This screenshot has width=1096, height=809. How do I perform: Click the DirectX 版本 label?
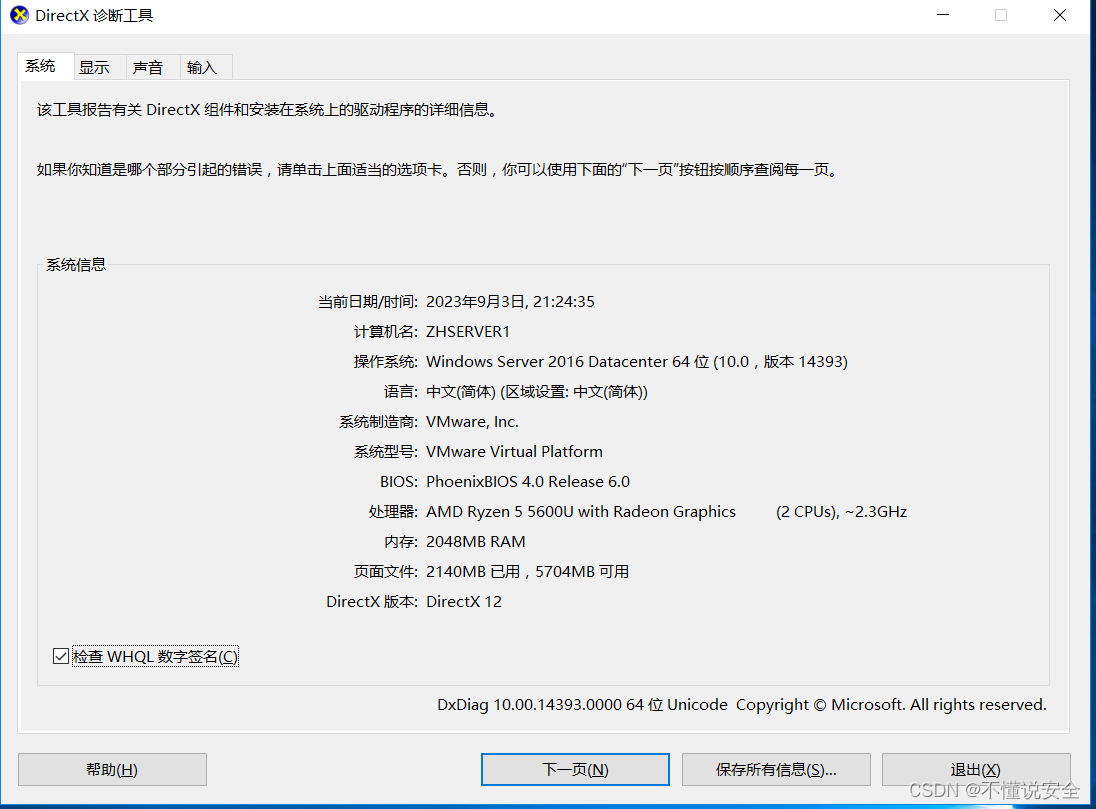click(372, 602)
